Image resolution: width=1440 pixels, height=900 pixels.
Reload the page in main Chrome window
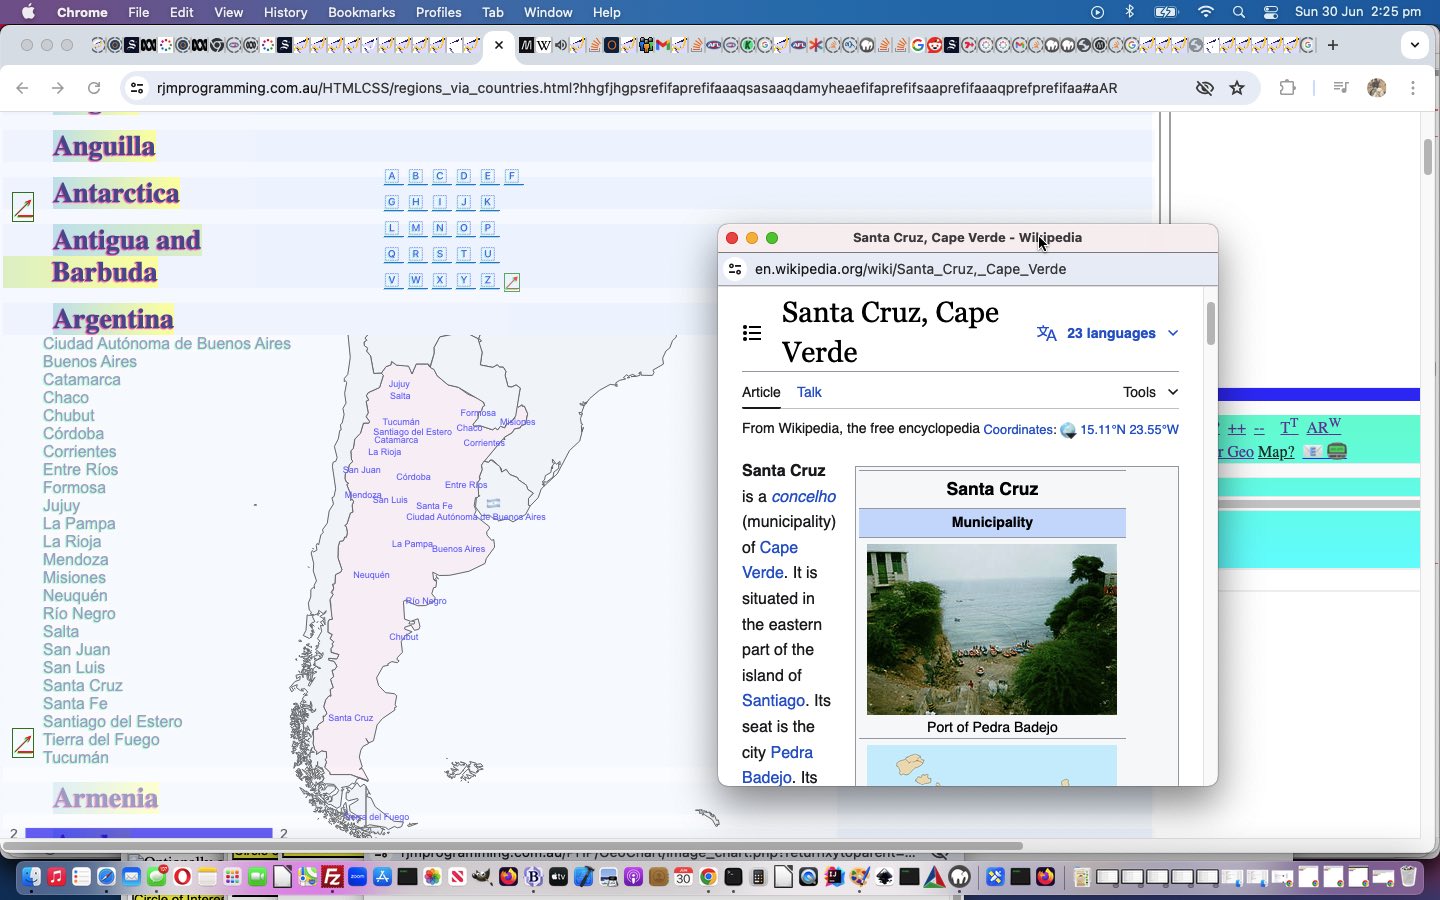94,88
